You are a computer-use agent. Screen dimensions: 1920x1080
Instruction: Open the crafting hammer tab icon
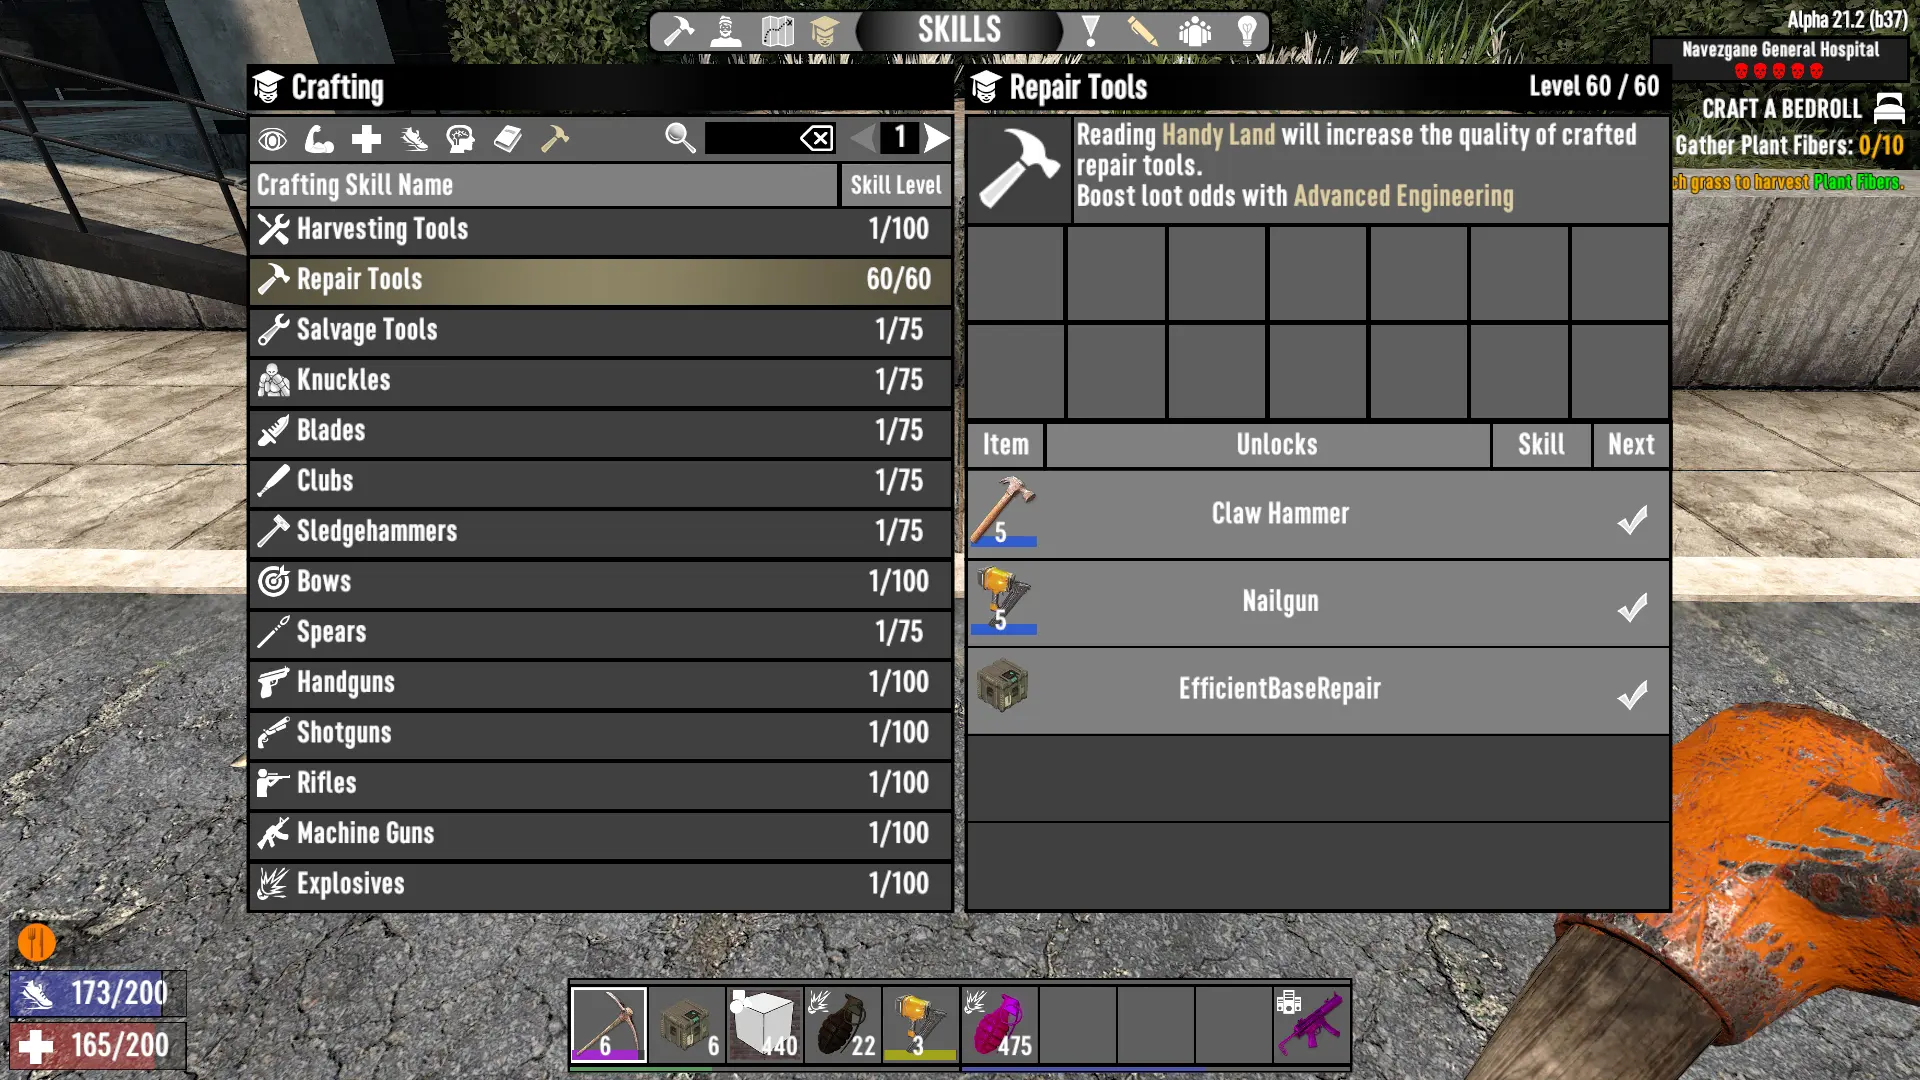(x=678, y=31)
